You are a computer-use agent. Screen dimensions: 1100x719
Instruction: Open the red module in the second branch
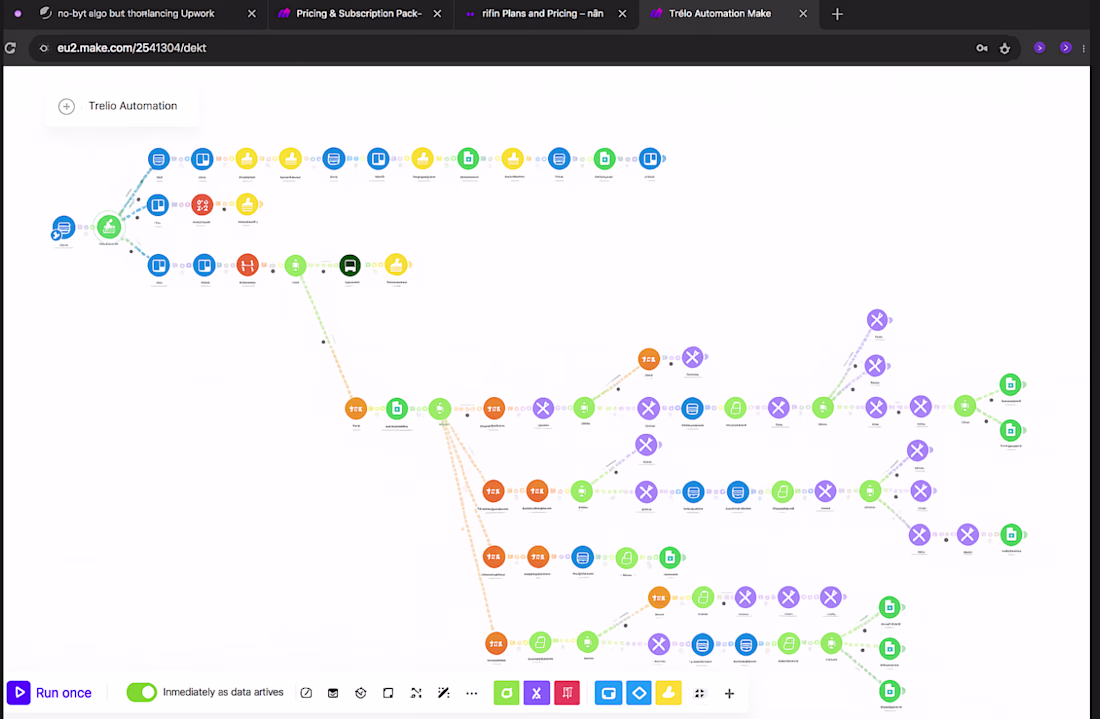(x=202, y=205)
